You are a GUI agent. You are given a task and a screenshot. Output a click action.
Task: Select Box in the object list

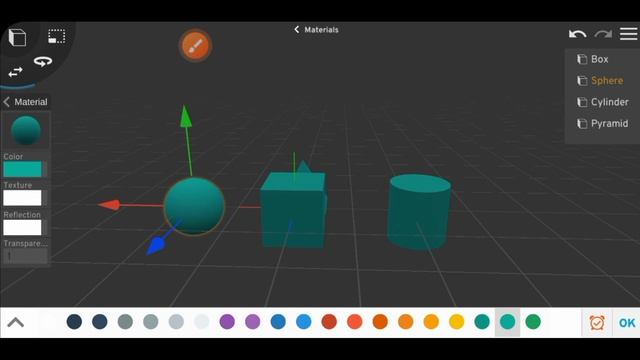[600, 59]
